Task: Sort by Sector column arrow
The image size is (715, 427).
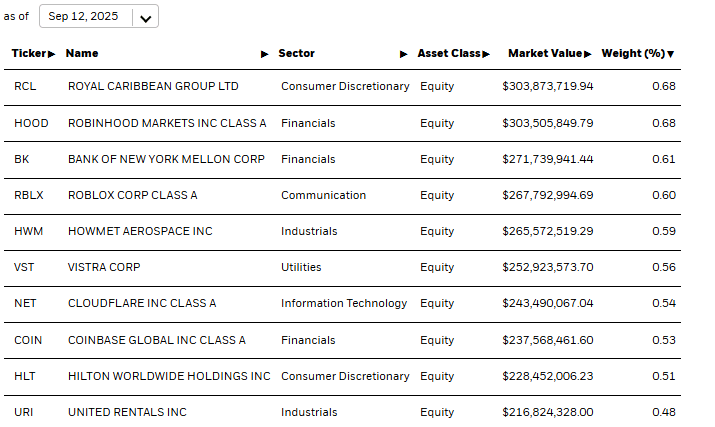Action: click(x=403, y=54)
